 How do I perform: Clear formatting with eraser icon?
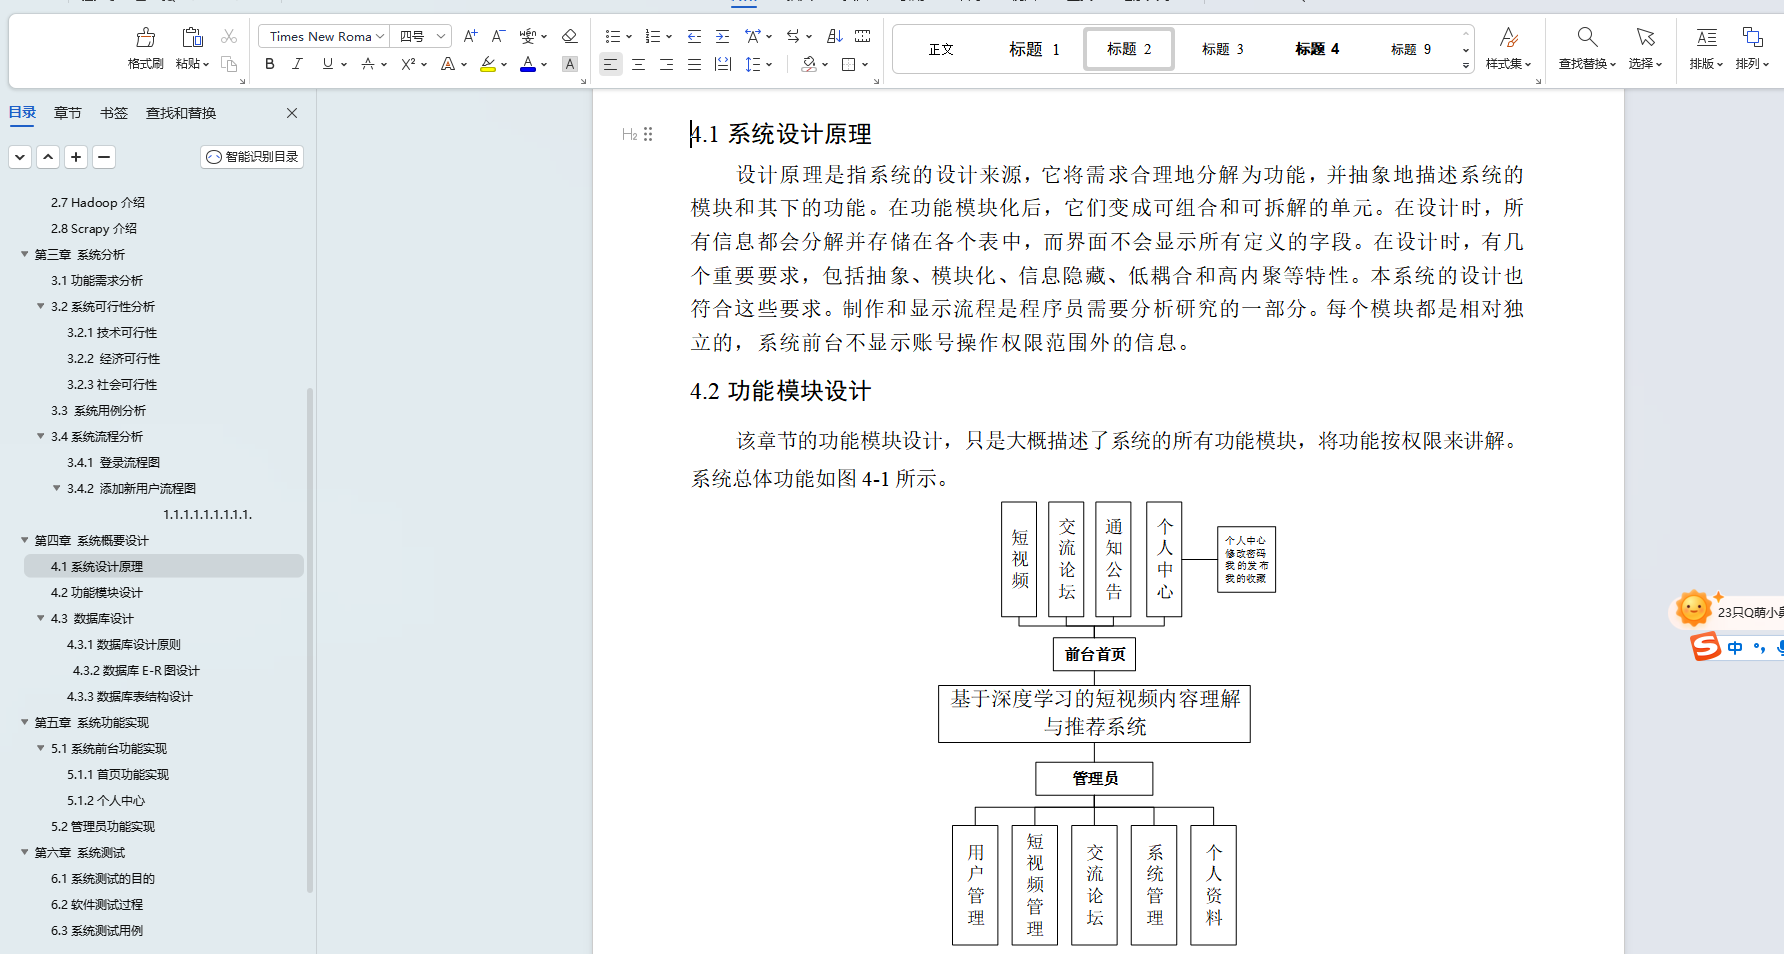(569, 36)
